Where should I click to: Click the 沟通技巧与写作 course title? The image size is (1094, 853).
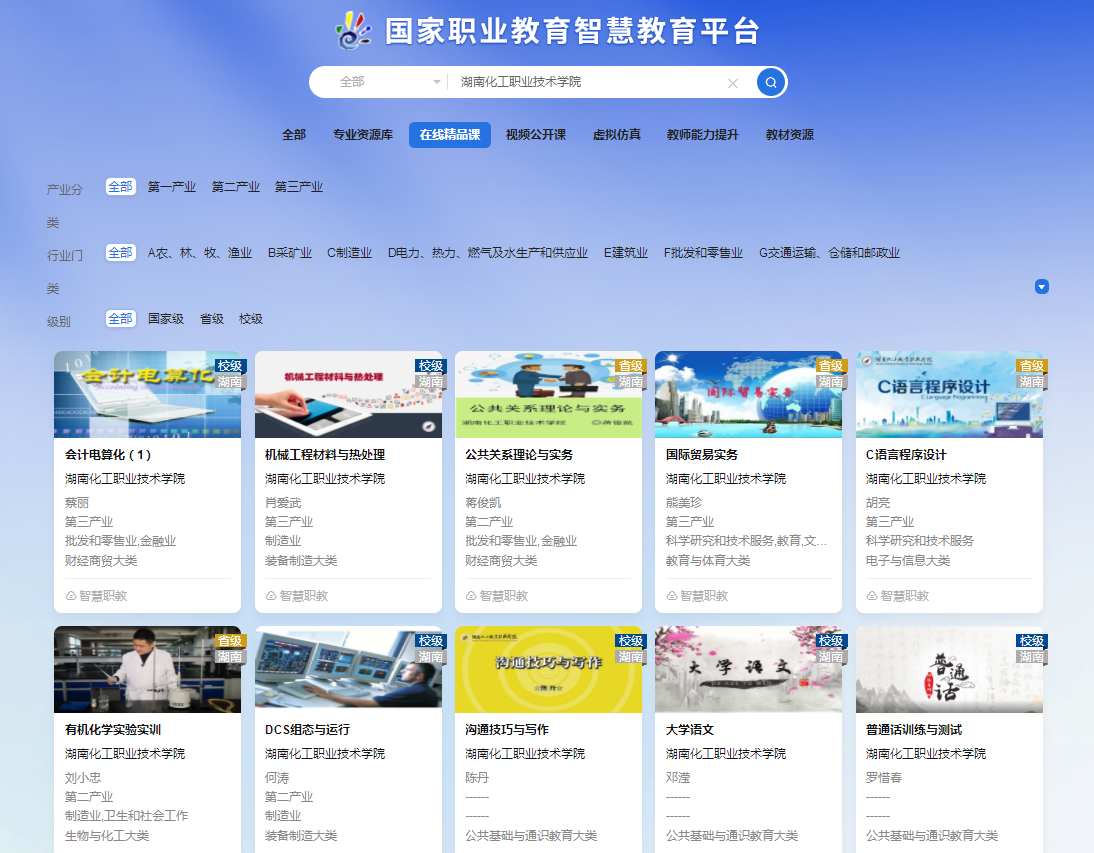[507, 730]
